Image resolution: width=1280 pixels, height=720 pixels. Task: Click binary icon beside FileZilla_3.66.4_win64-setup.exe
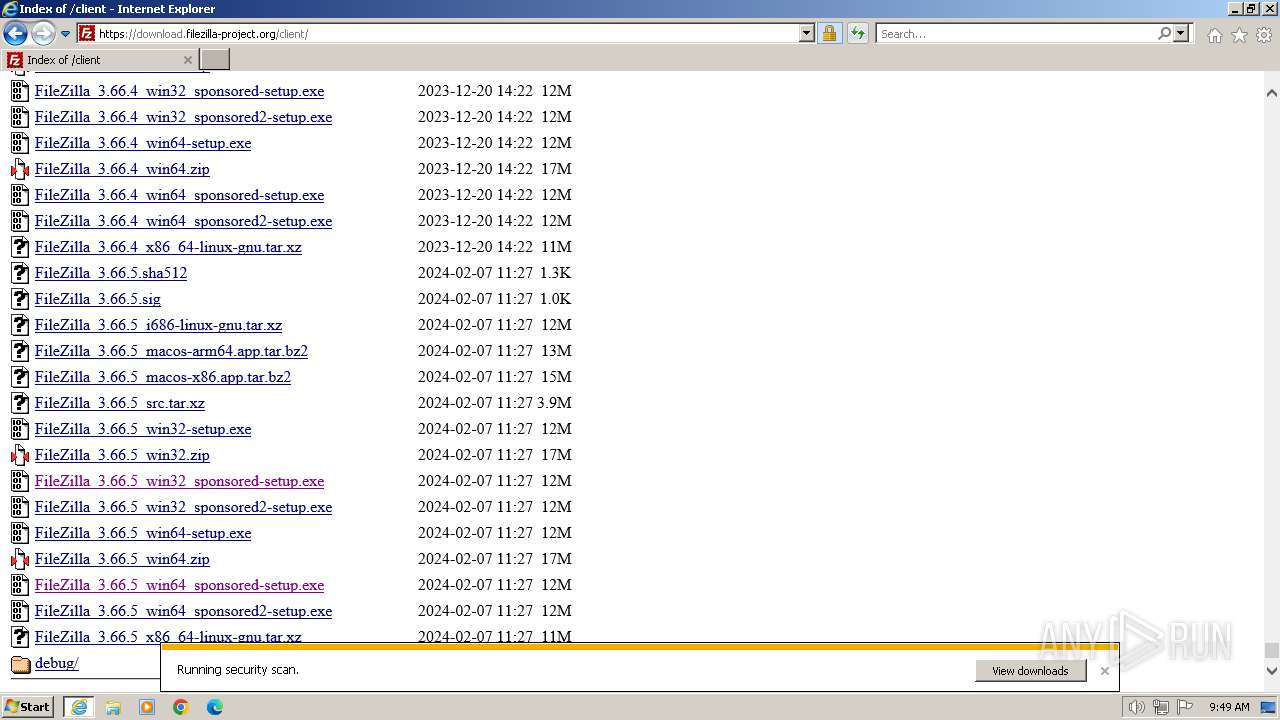(x=20, y=143)
